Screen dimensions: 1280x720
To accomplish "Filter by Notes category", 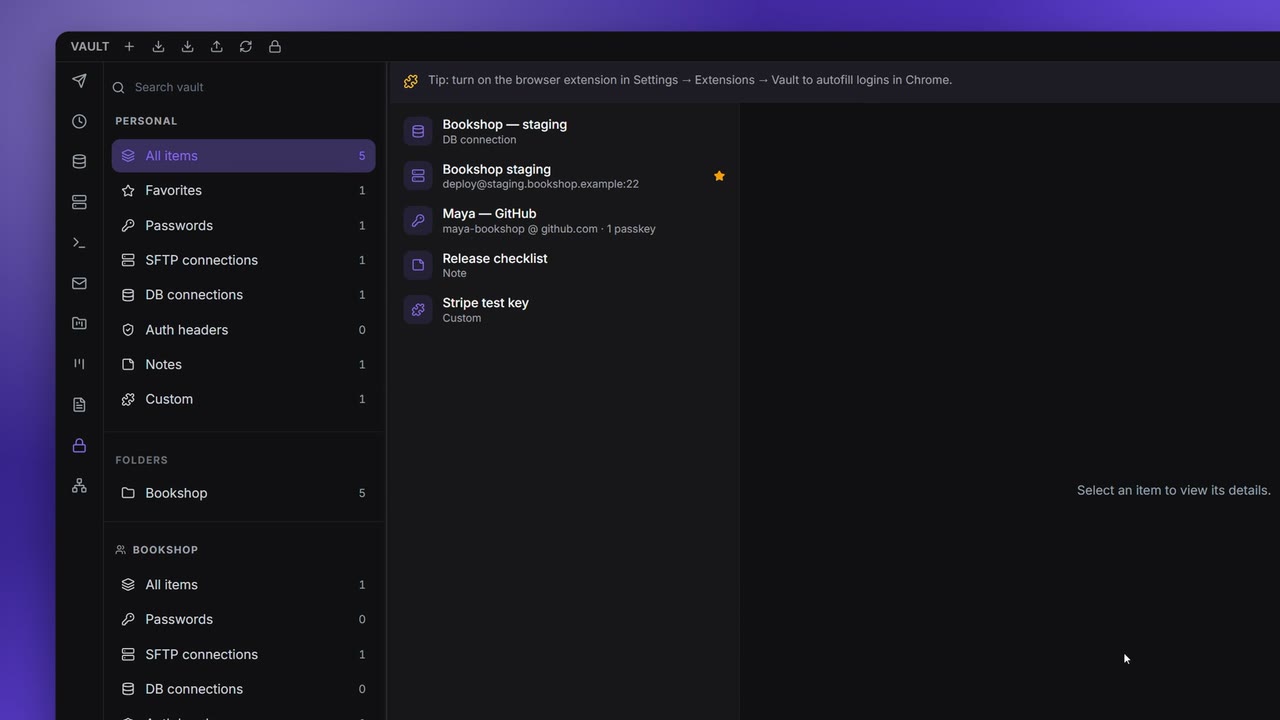I will pyautogui.click(x=243, y=364).
